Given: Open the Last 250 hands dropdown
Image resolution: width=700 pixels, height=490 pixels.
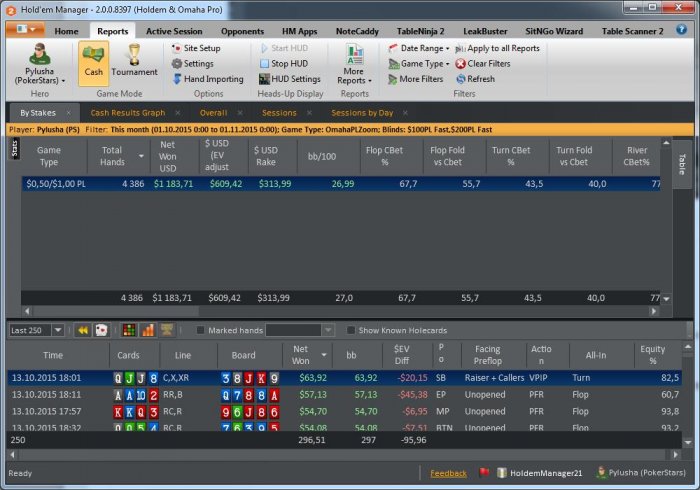Looking at the screenshot, I should point(58,330).
